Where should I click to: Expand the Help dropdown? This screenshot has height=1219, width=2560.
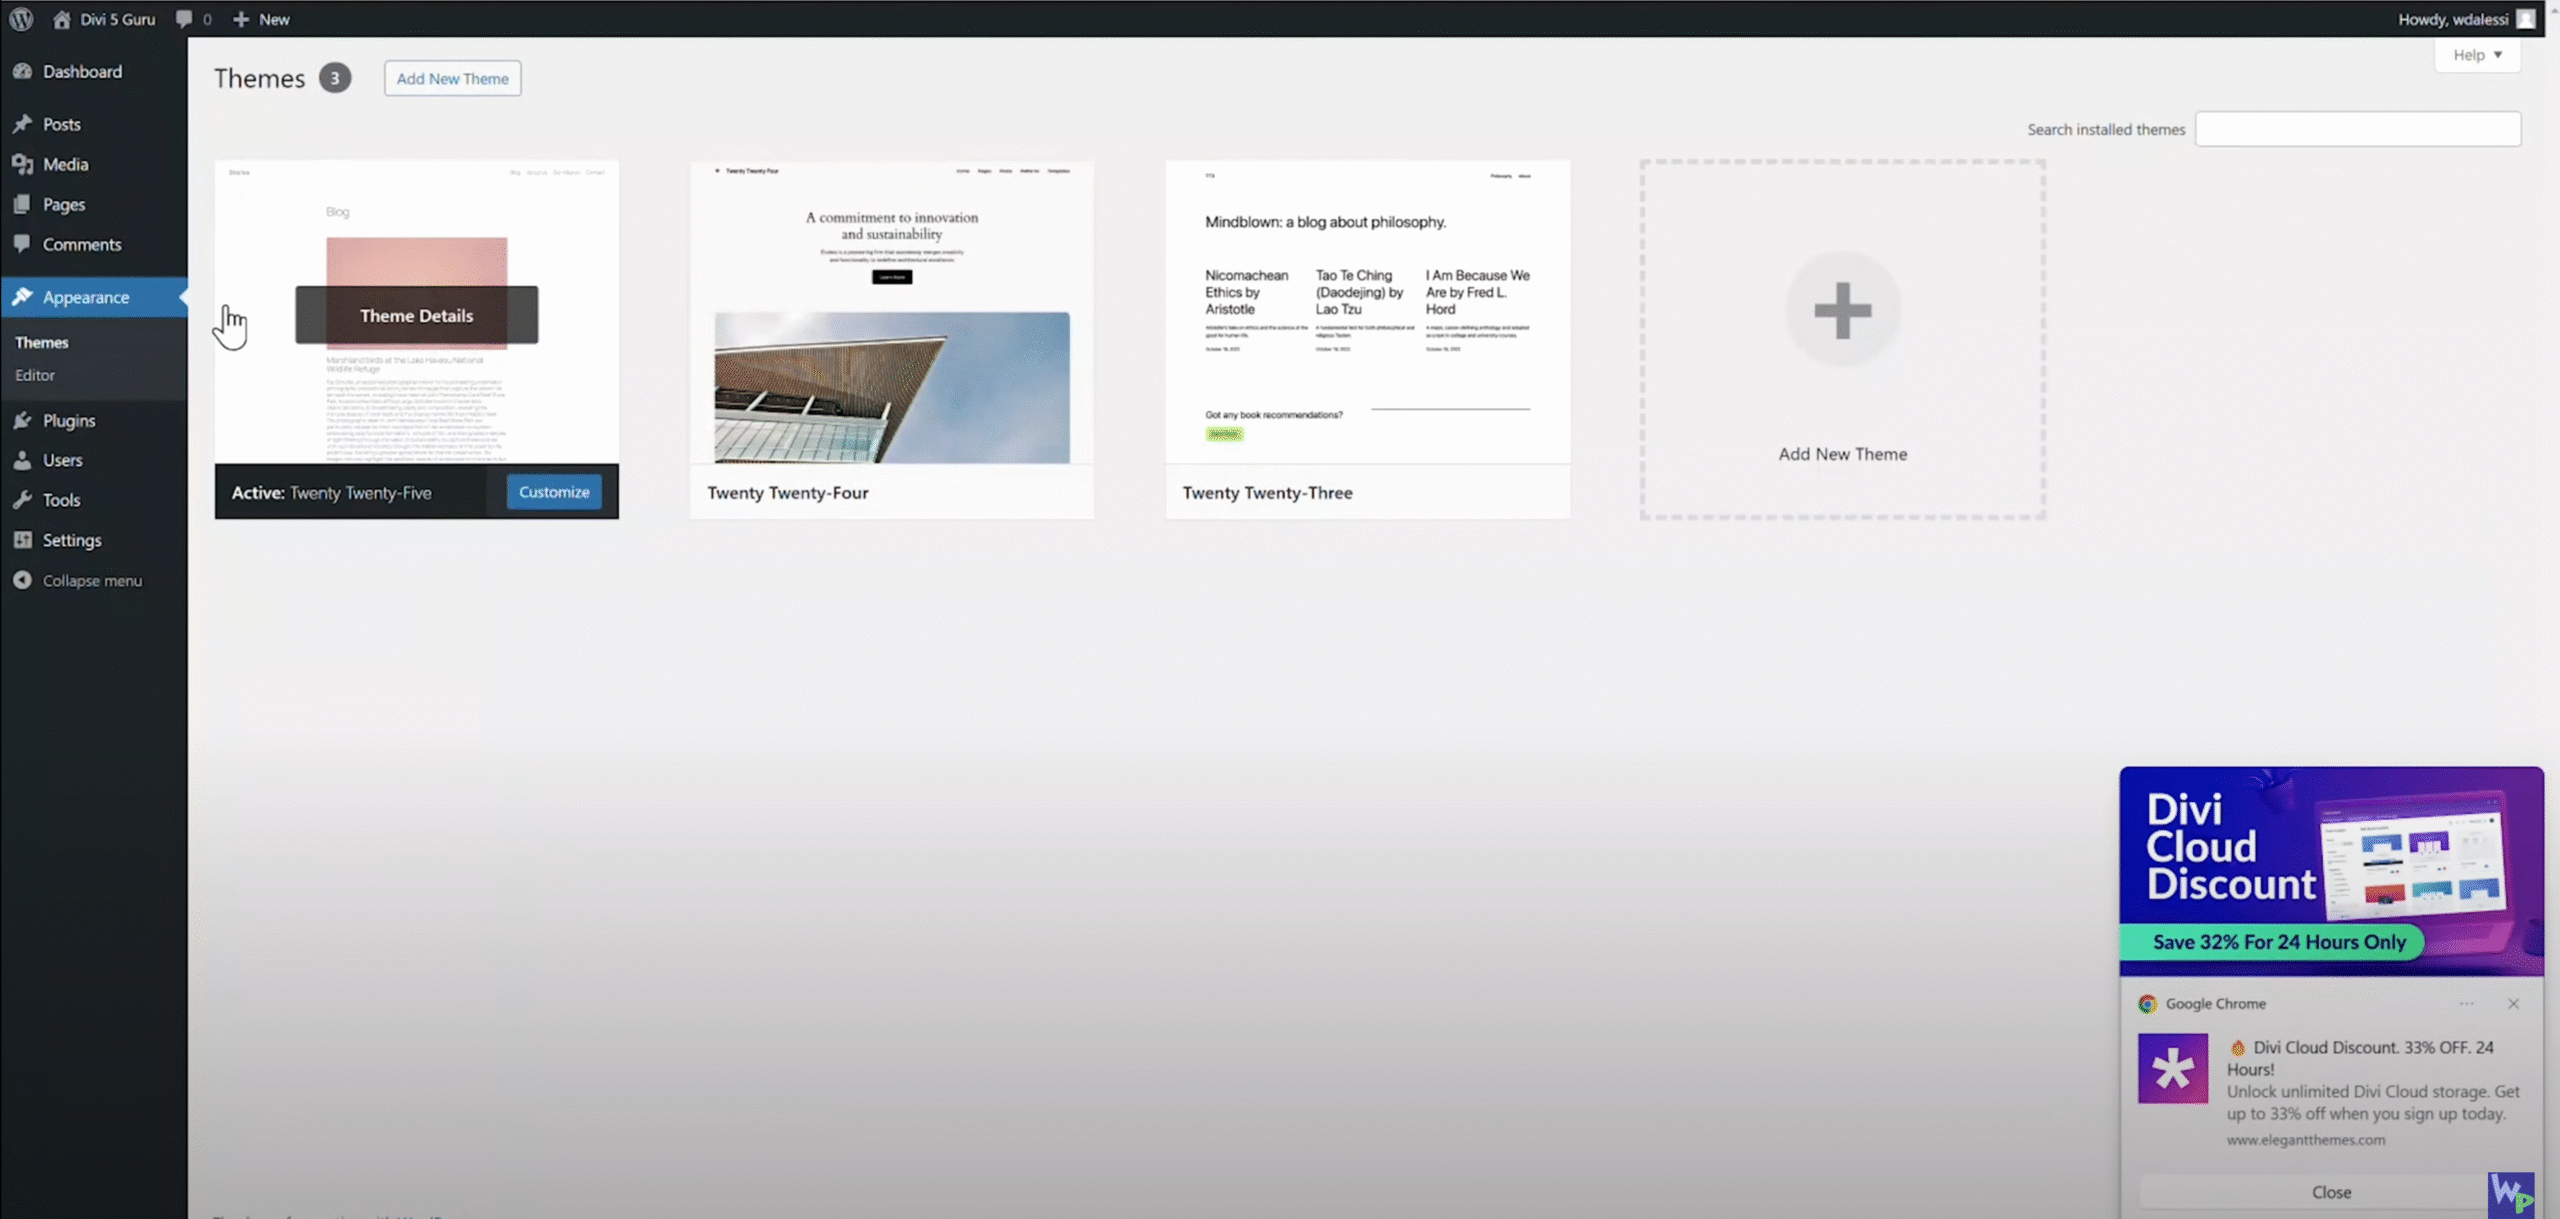(2478, 55)
